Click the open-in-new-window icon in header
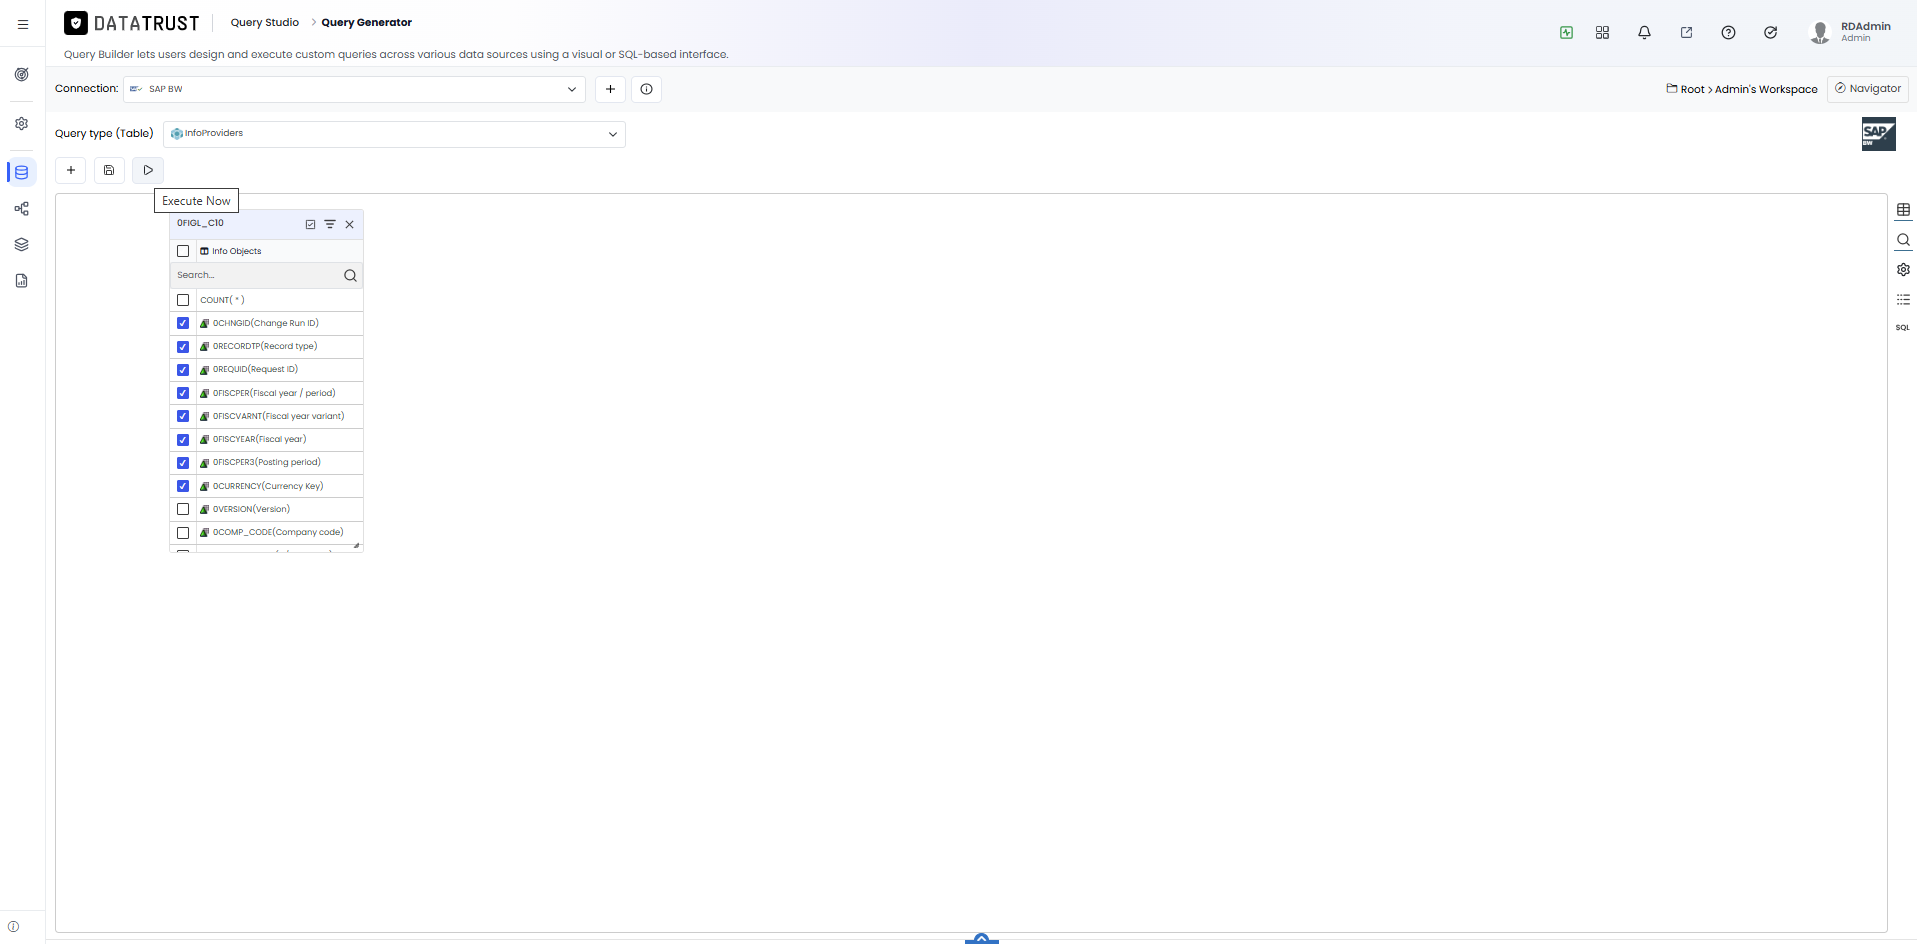Screen dimensions: 1917x944 point(1686,32)
